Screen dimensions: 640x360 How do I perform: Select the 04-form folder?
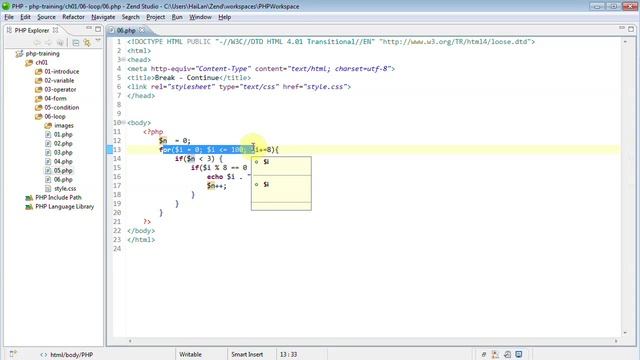[x=55, y=98]
